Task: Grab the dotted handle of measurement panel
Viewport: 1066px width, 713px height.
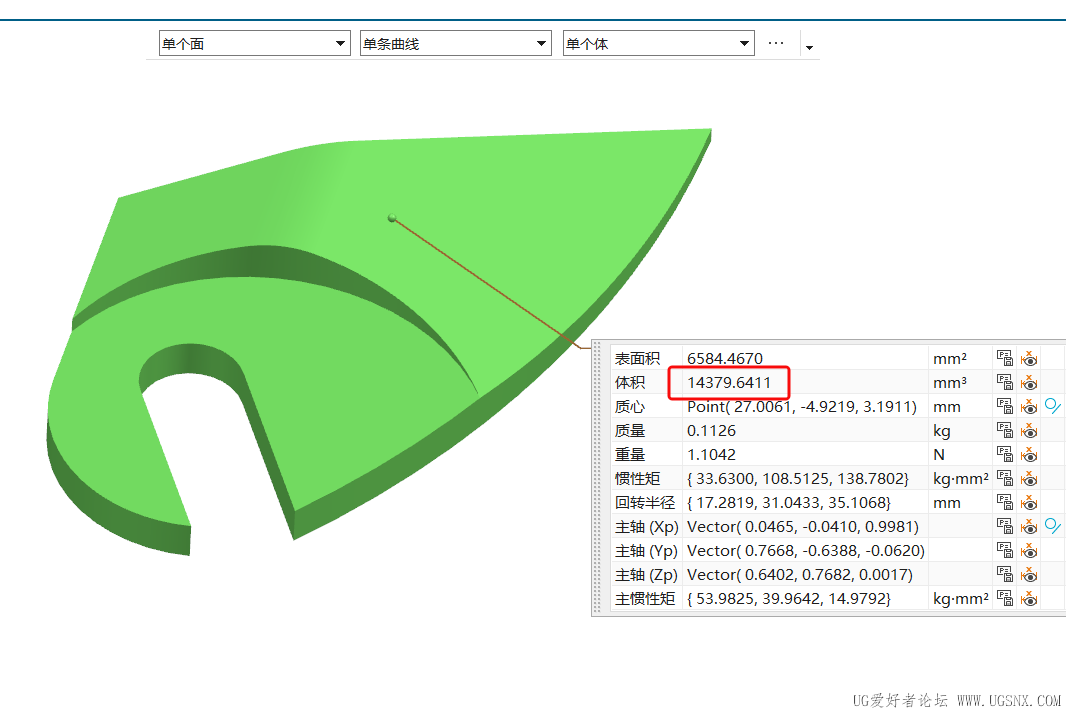Action: (598, 478)
